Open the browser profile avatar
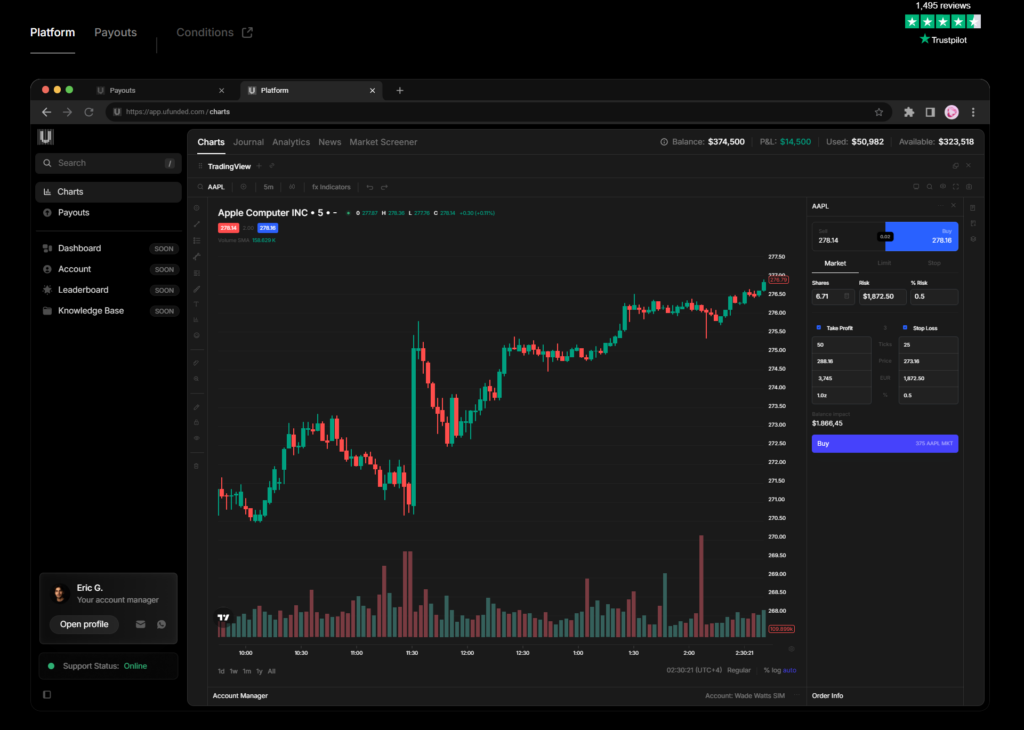 [x=952, y=112]
